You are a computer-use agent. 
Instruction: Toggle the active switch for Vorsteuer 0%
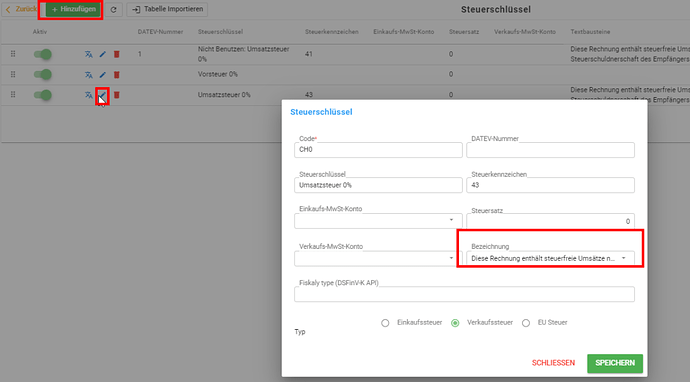43,74
